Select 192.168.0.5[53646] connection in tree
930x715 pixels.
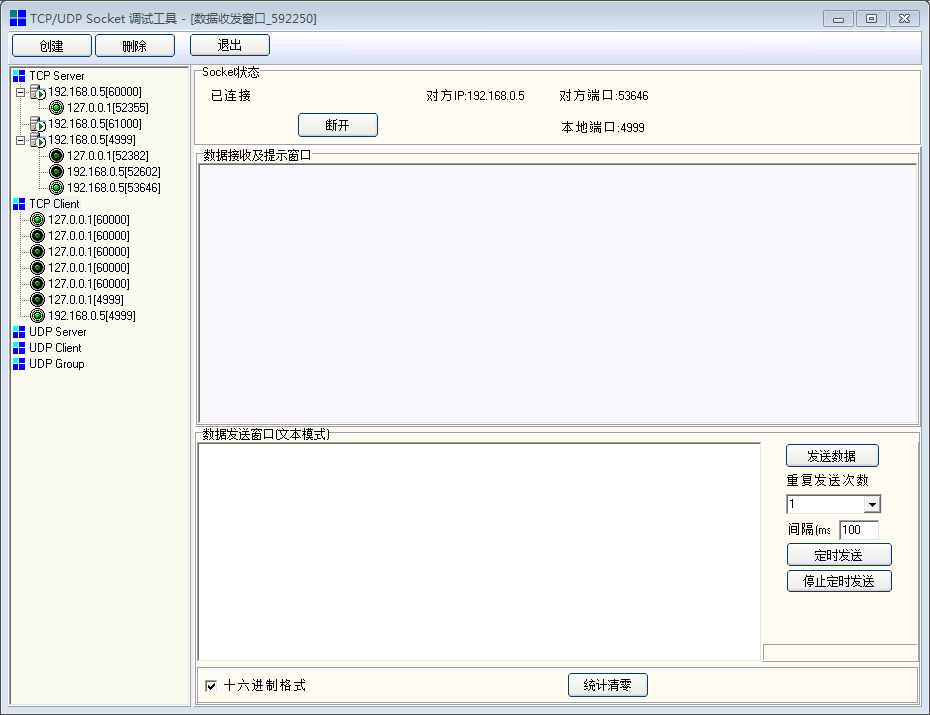pos(113,188)
